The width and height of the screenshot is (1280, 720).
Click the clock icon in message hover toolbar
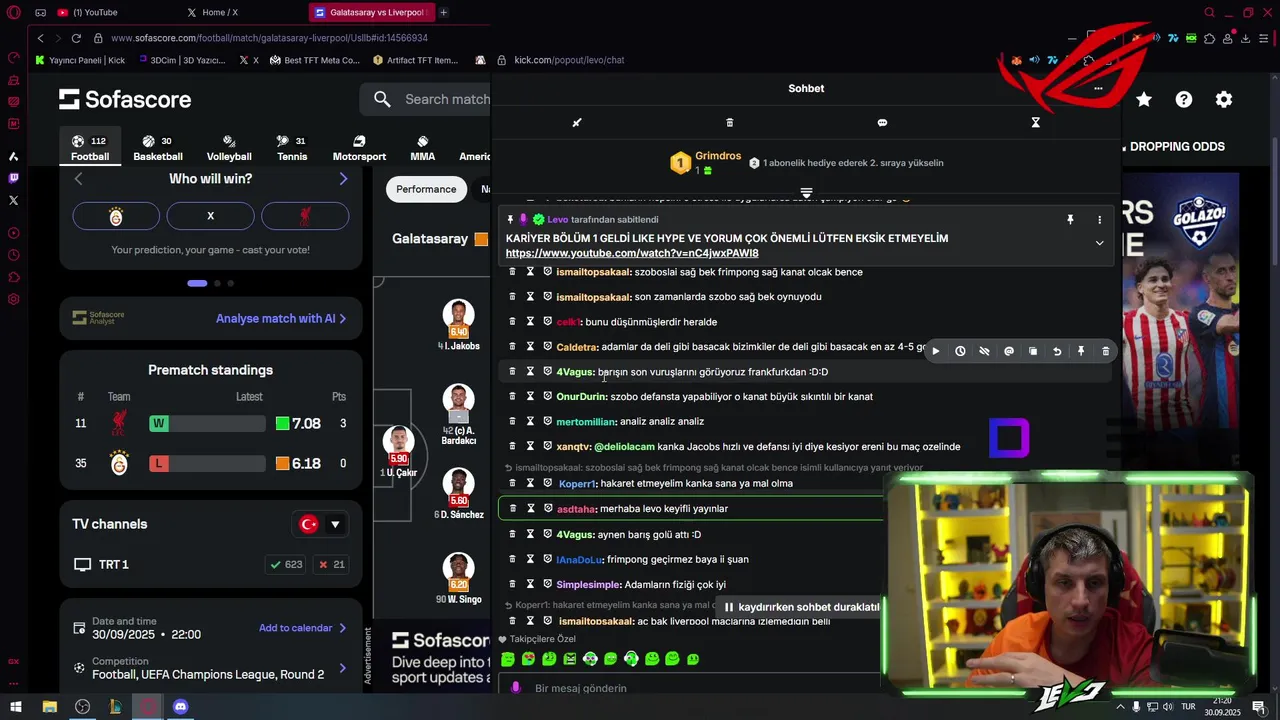pos(960,351)
